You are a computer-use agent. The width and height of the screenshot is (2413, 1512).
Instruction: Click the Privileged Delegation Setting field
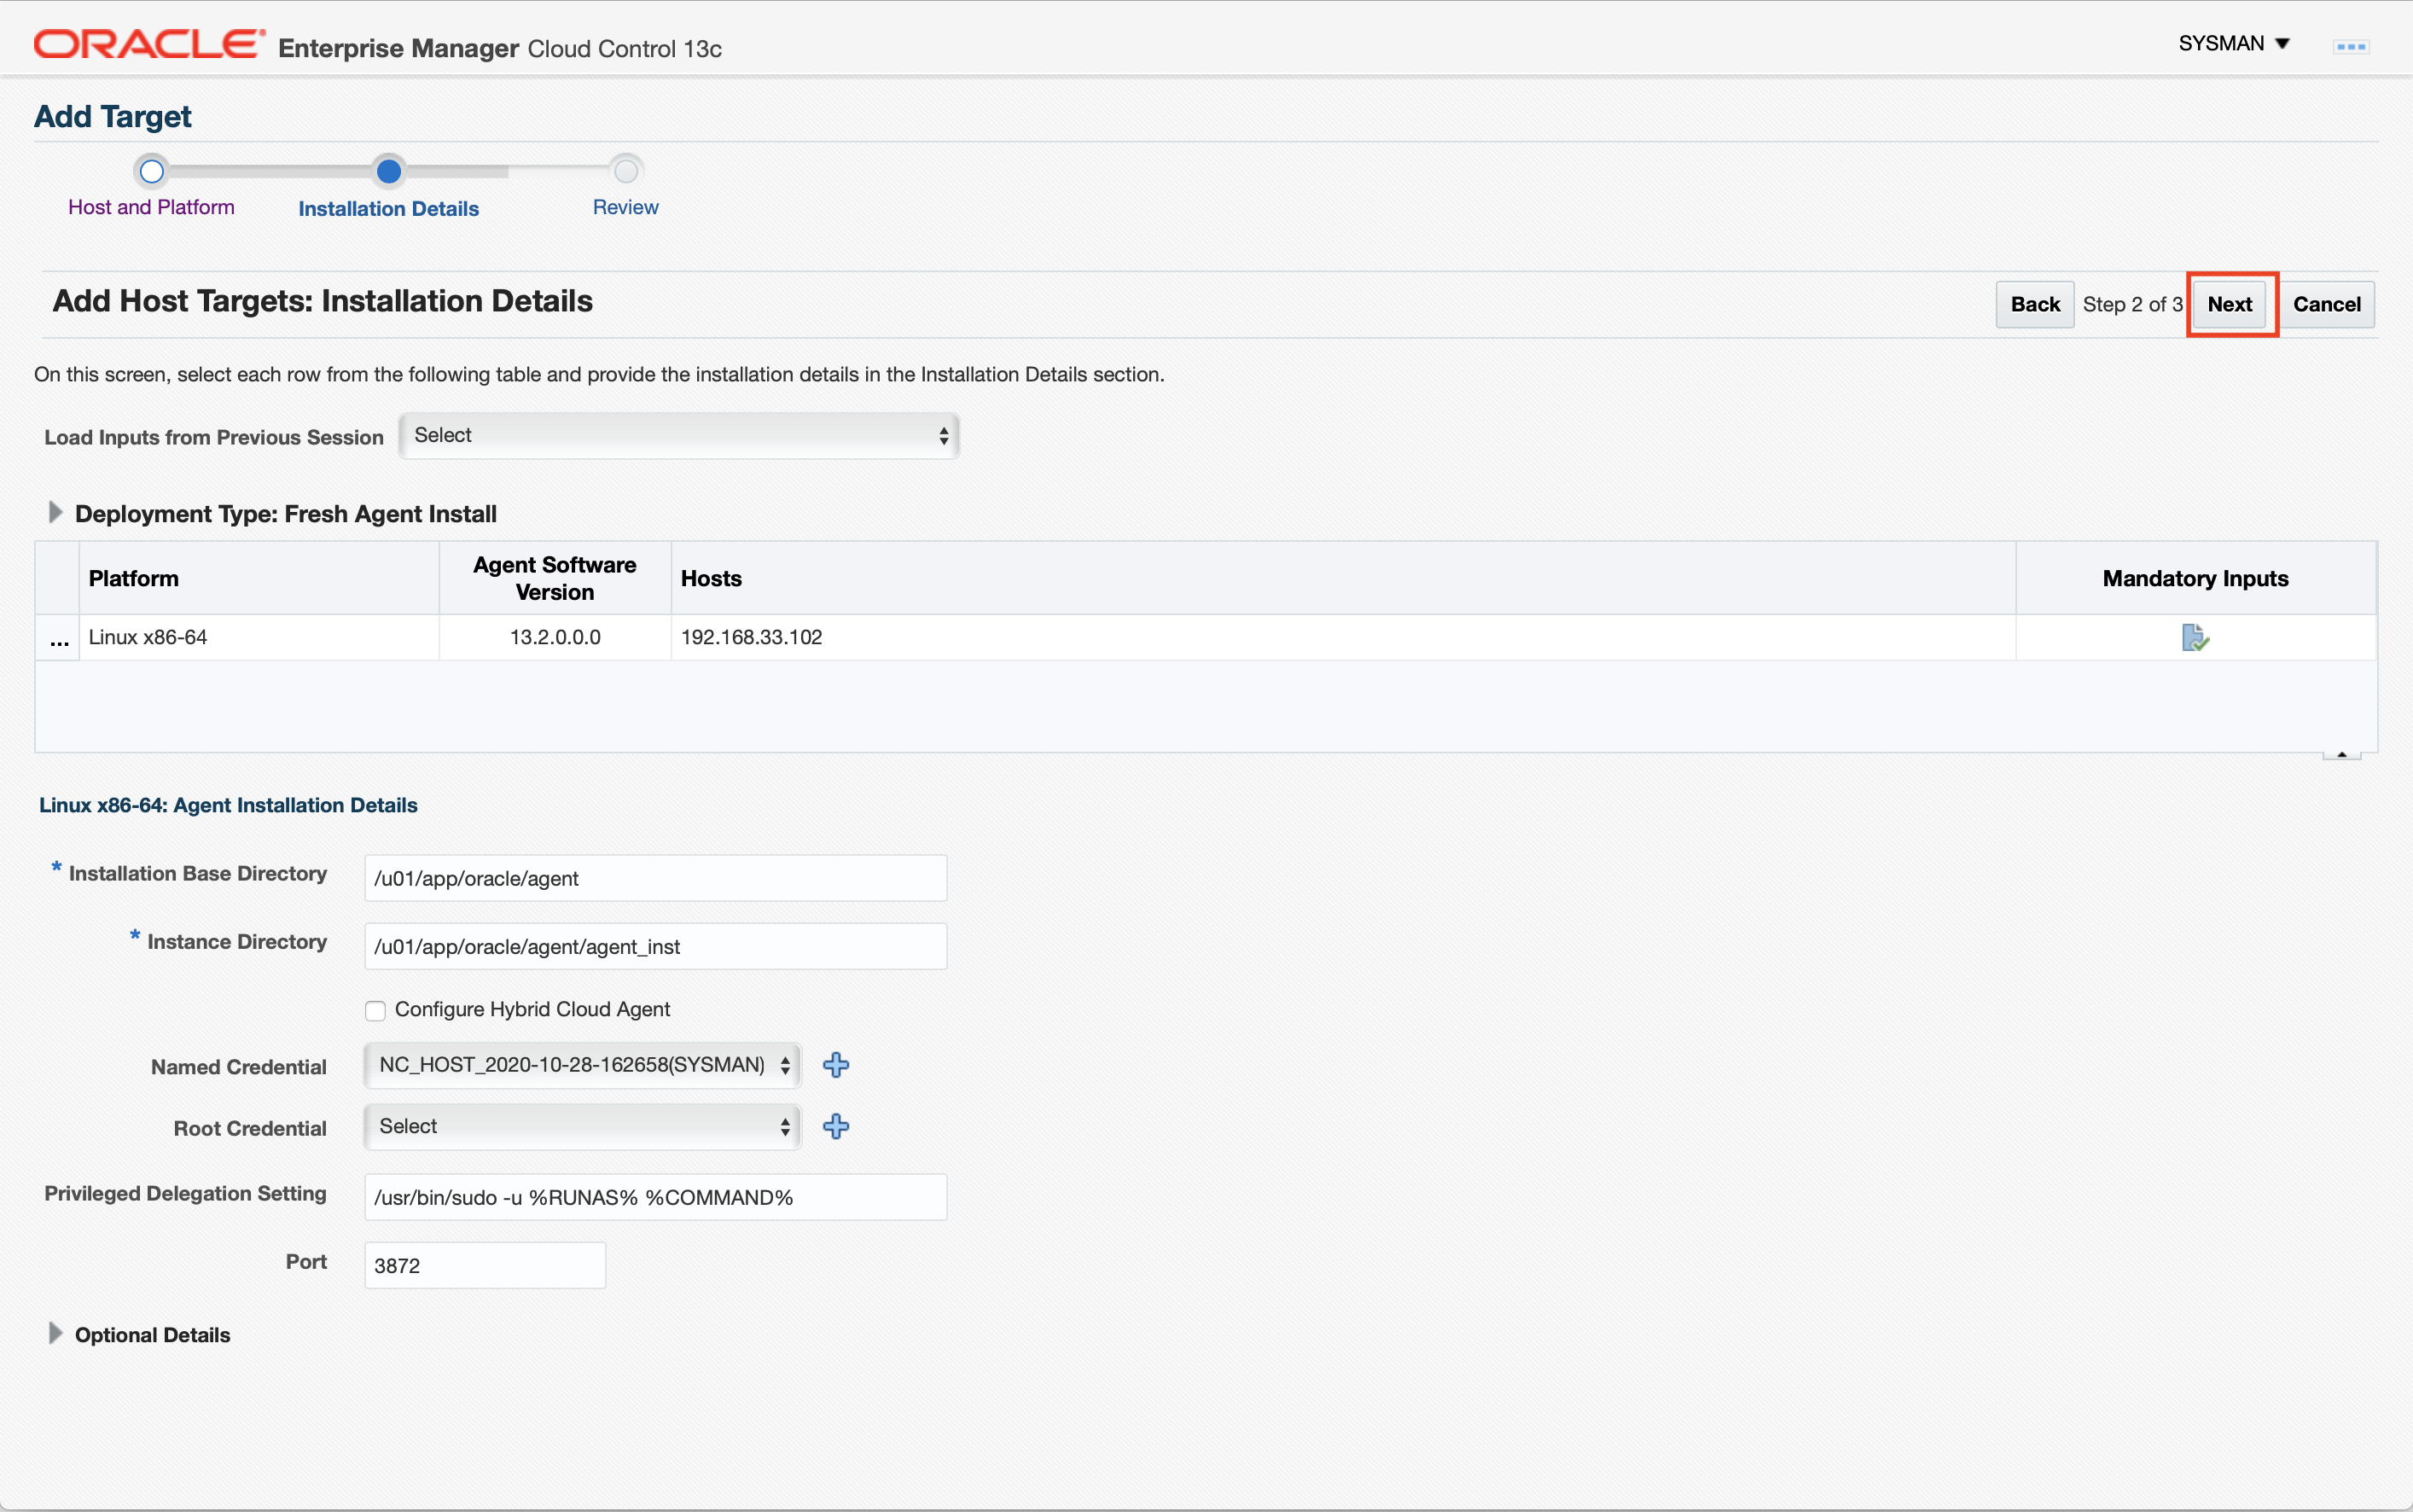tap(655, 1197)
